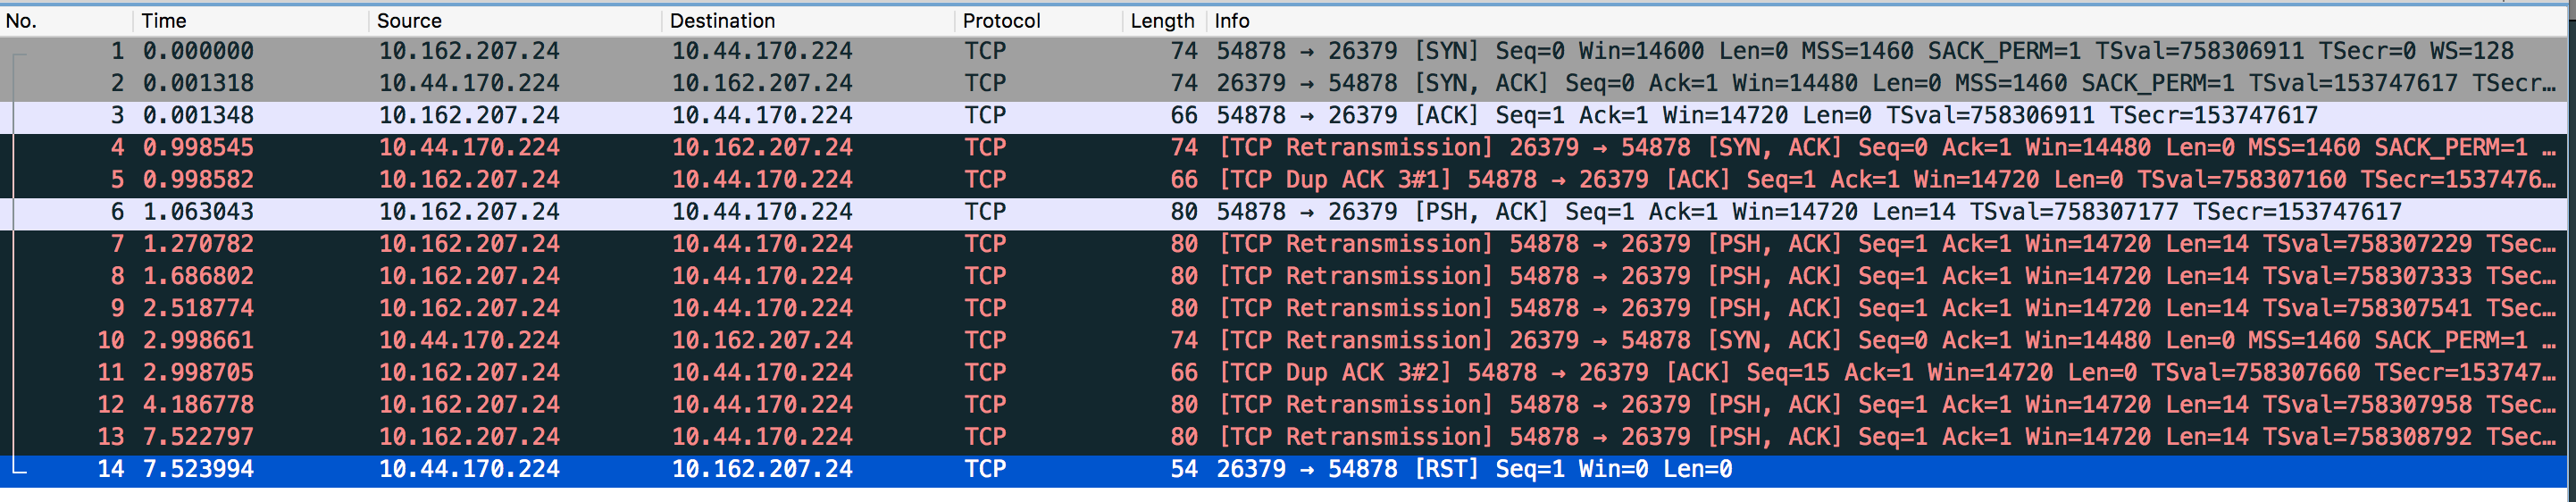This screenshot has height=502, width=2576.
Task: Select packet 14, the RST packet
Action: (1288, 469)
